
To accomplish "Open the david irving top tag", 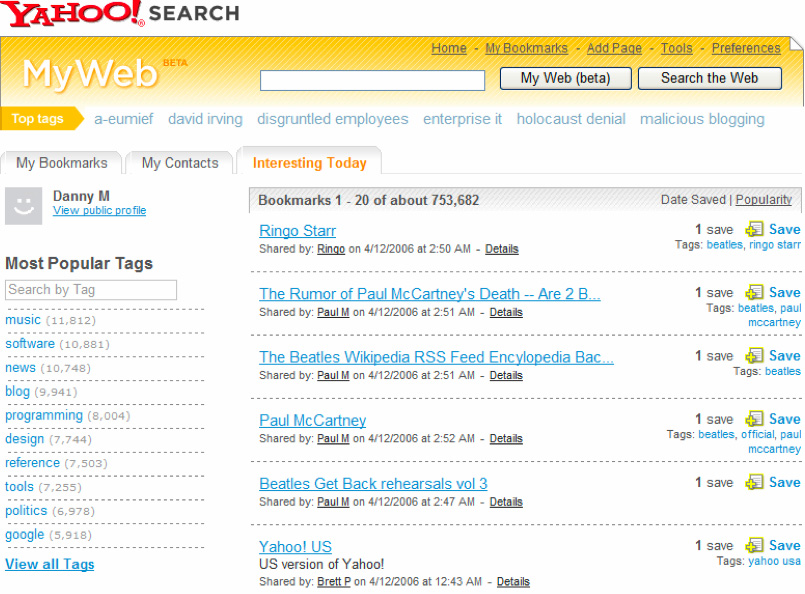I will pyautogui.click(x=205, y=119).
